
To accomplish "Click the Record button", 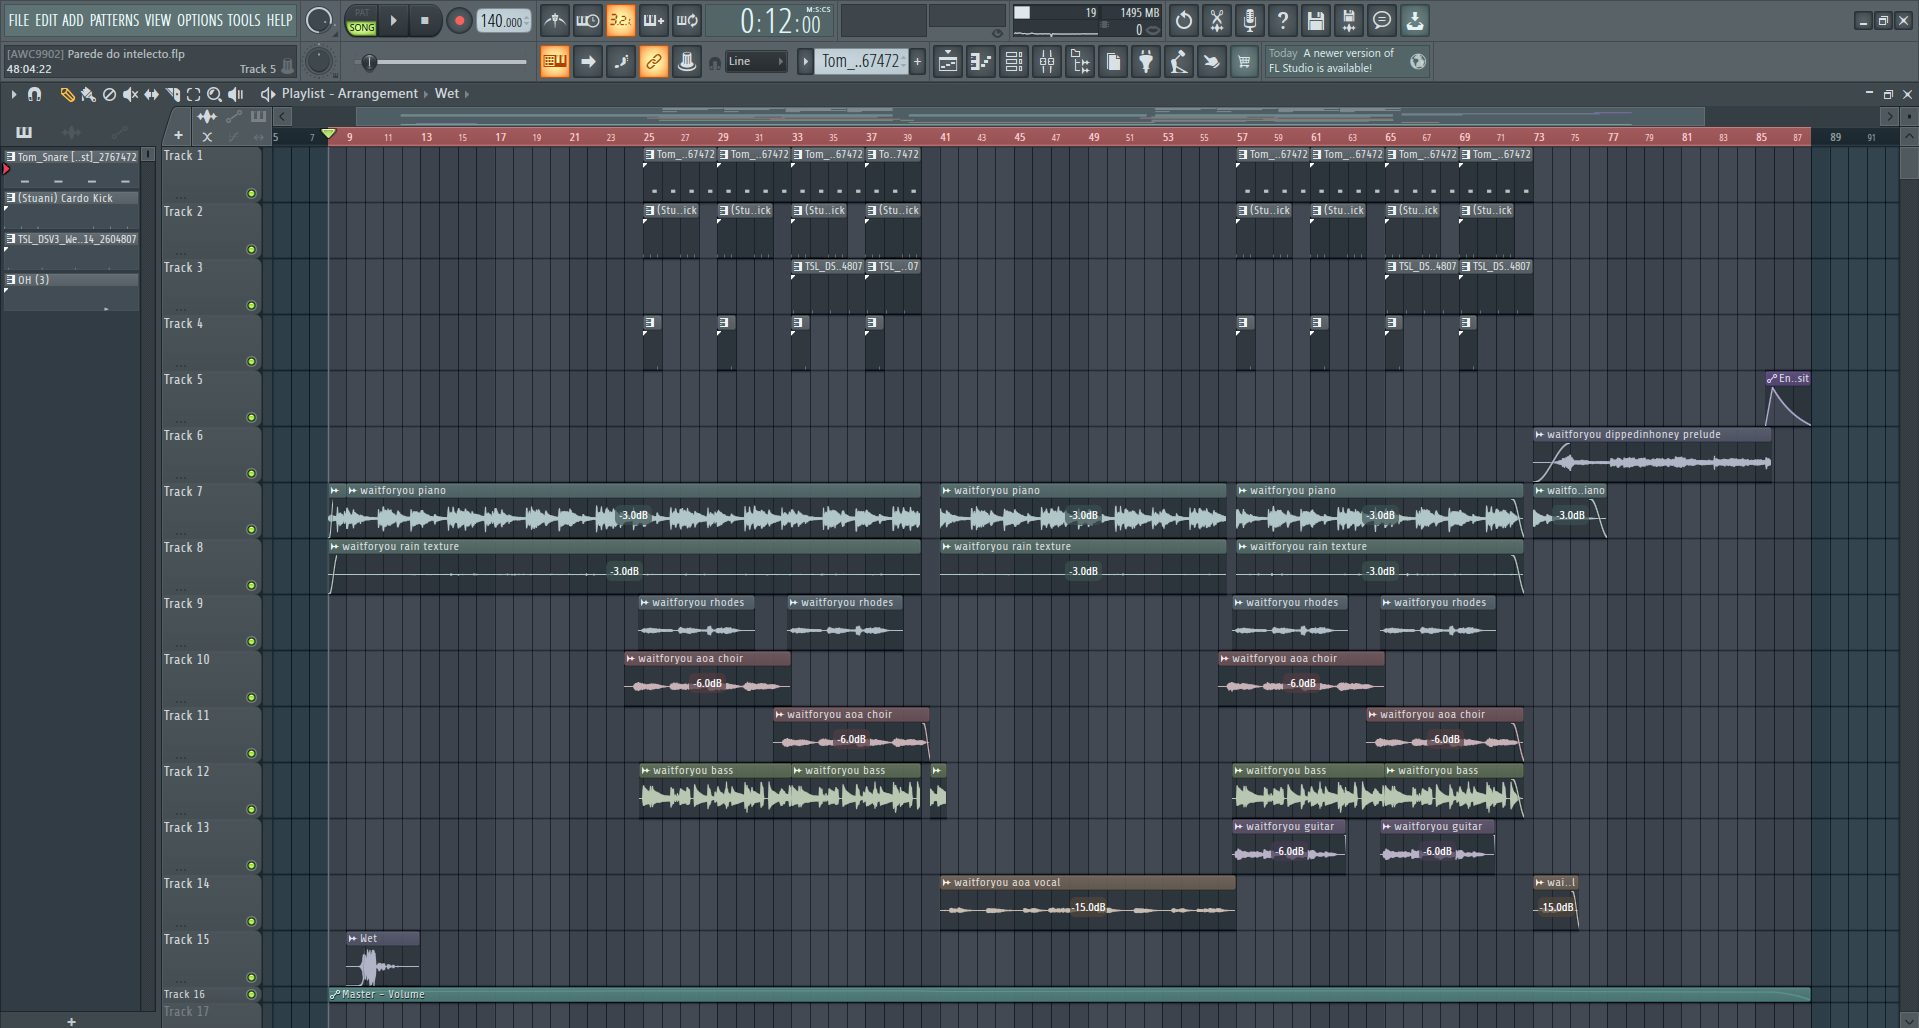I will [x=459, y=20].
